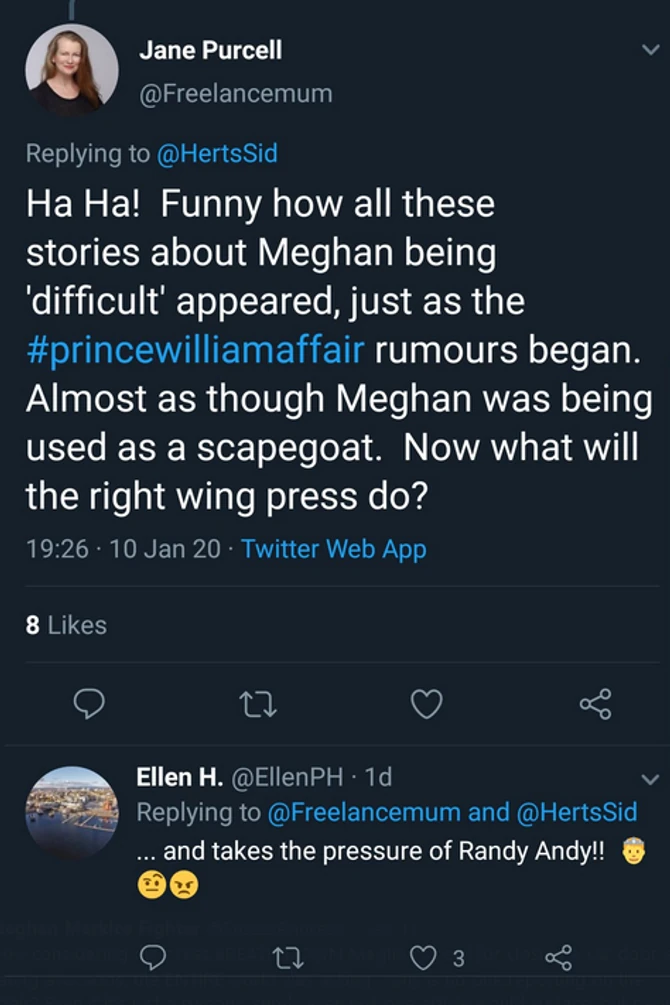This screenshot has width=670, height=1005.
Task: Open the chevron menu on Jane Purcell's tweet
Action: click(x=650, y=50)
